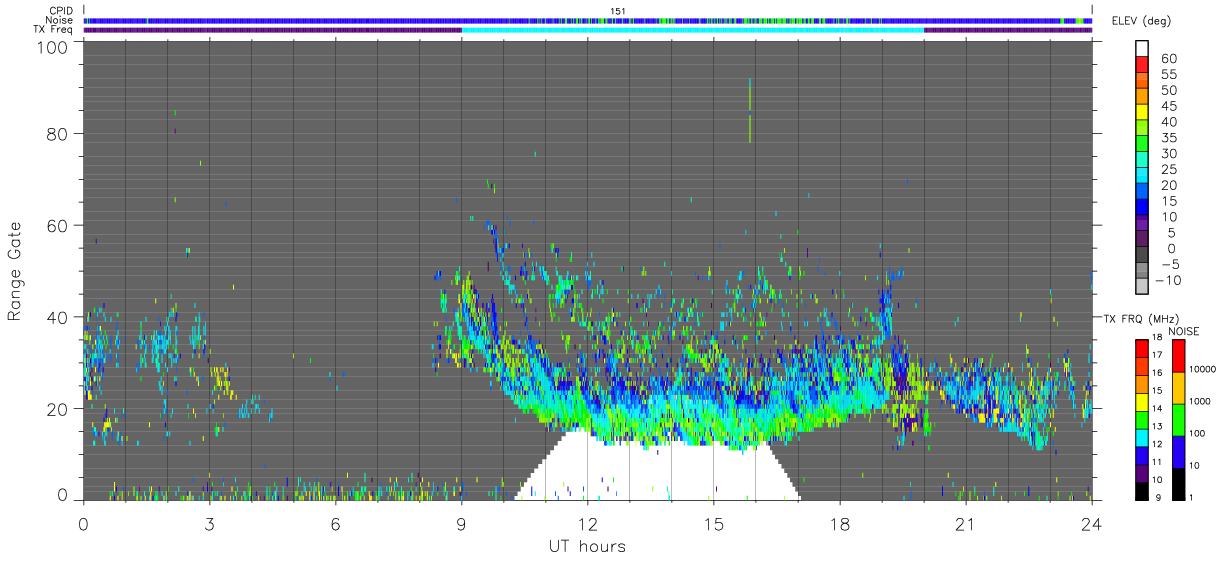
Task: Select the yellow 14–15 MHz TX FRQ swatch
Action: [1142, 401]
